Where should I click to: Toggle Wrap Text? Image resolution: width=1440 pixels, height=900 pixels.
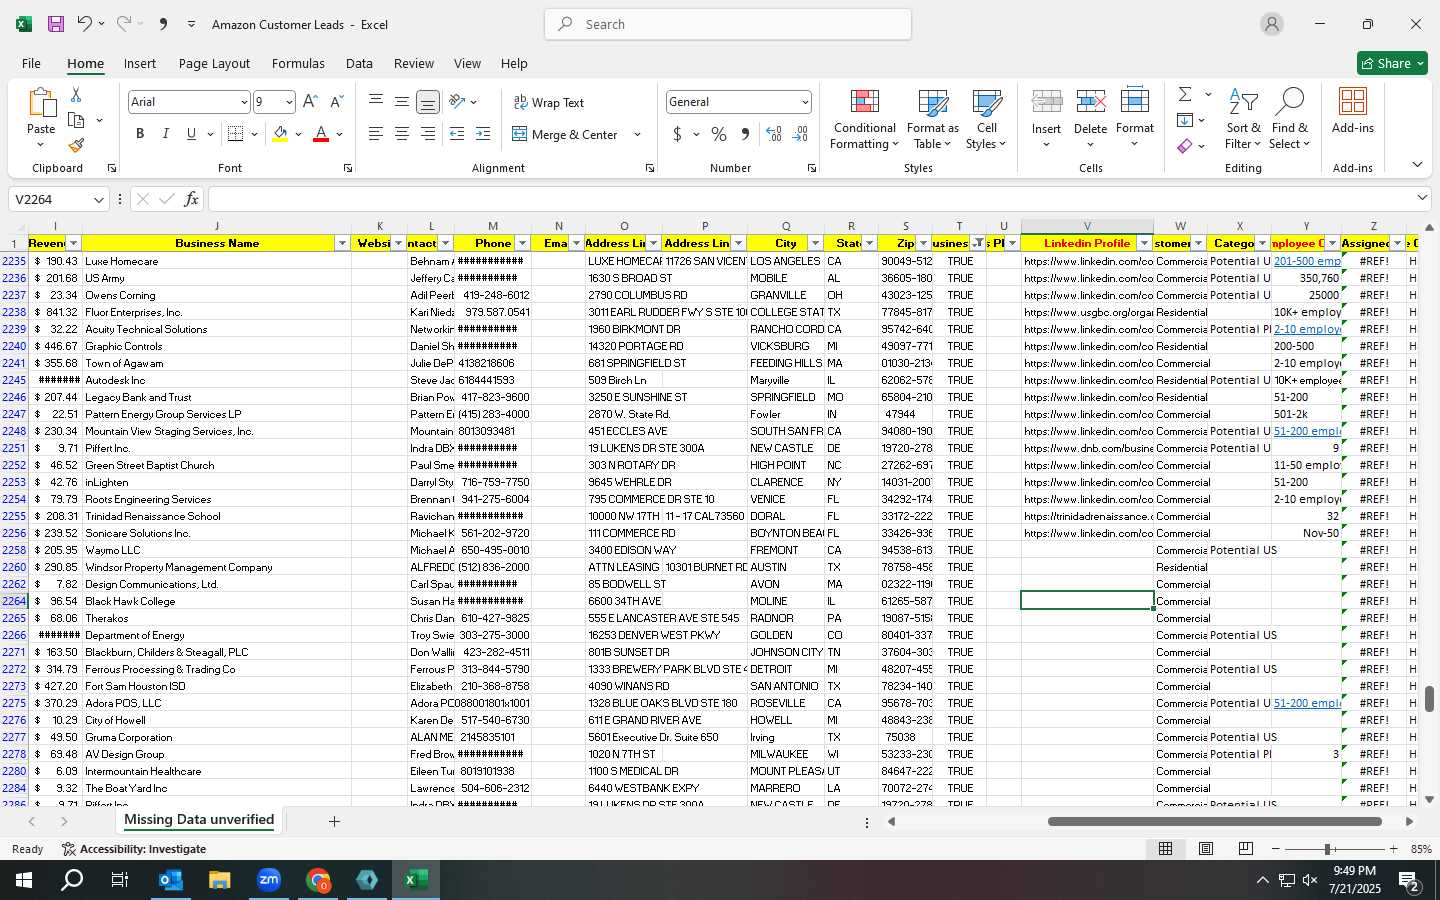click(x=549, y=102)
